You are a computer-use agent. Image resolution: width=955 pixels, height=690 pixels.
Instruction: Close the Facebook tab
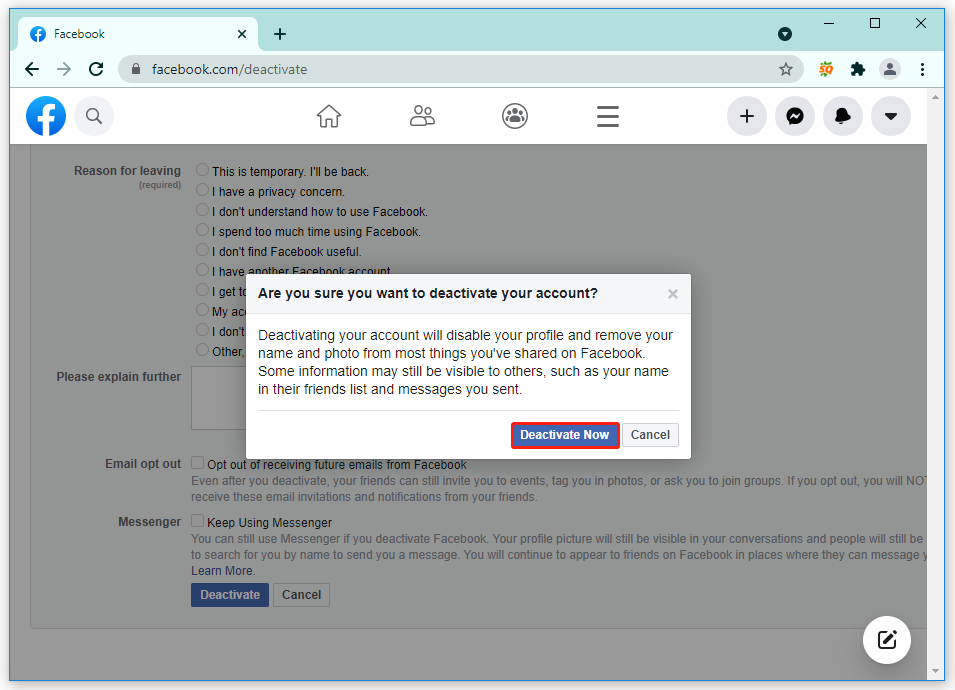[242, 34]
